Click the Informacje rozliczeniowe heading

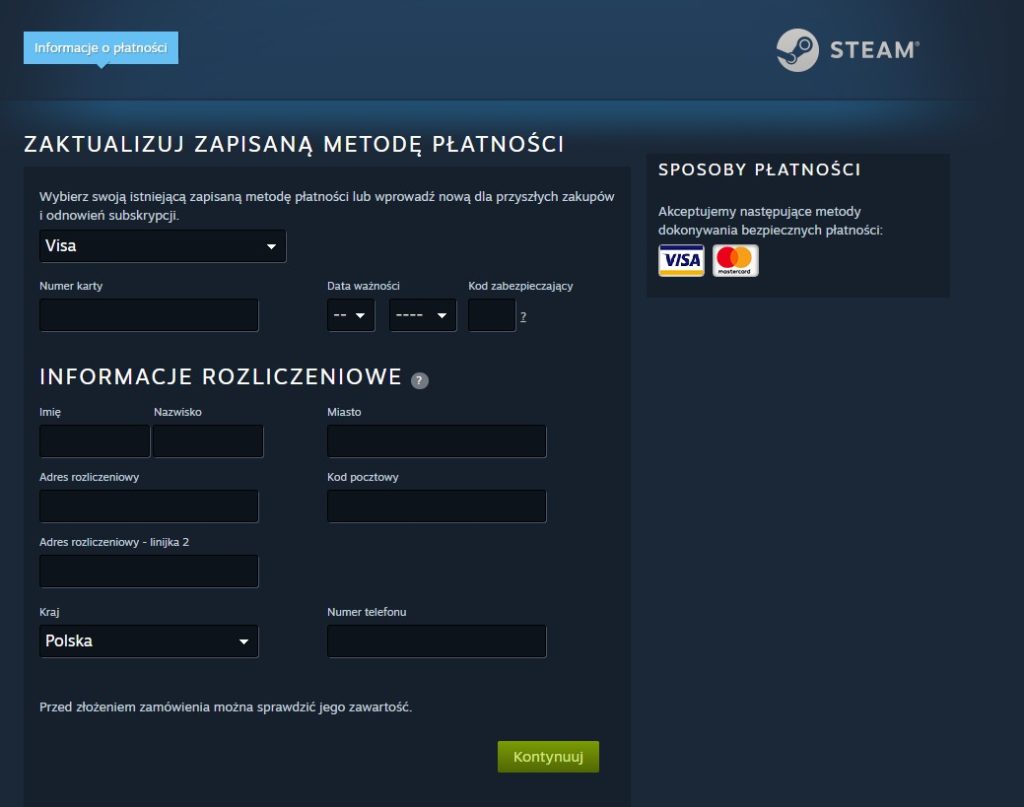(221, 377)
